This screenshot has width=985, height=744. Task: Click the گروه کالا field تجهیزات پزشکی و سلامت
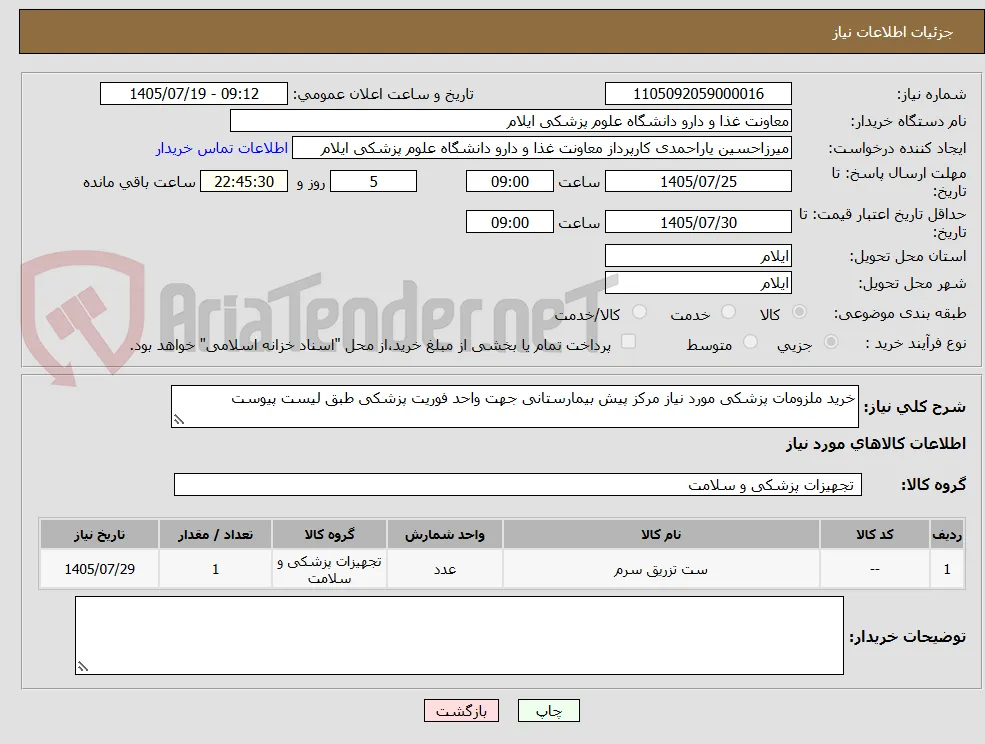[x=518, y=484]
